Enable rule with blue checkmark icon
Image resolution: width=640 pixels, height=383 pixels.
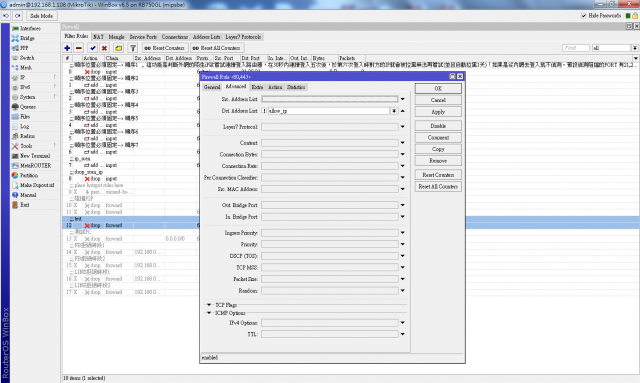pyautogui.click(x=93, y=48)
